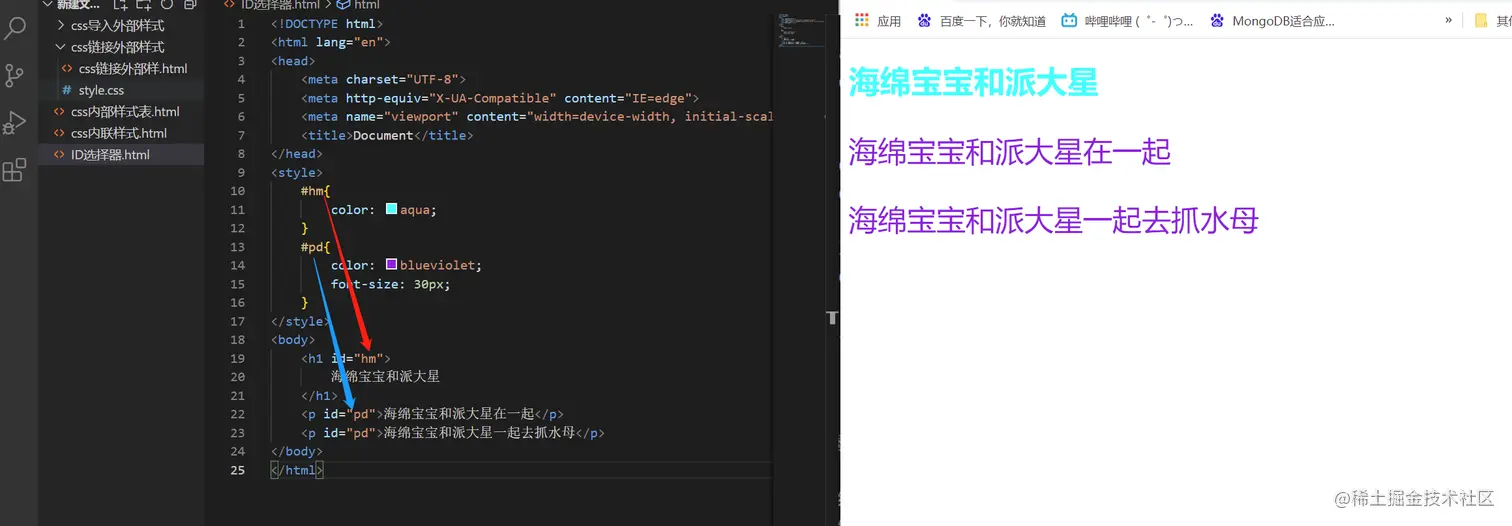Image resolution: width=1512 pixels, height=526 pixels.
Task: Click the code minimap preview
Action: [x=799, y=32]
